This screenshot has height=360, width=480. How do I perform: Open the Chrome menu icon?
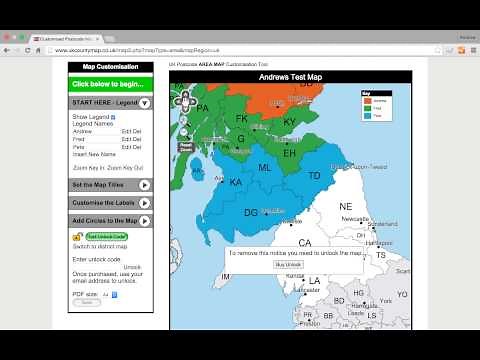(473, 50)
